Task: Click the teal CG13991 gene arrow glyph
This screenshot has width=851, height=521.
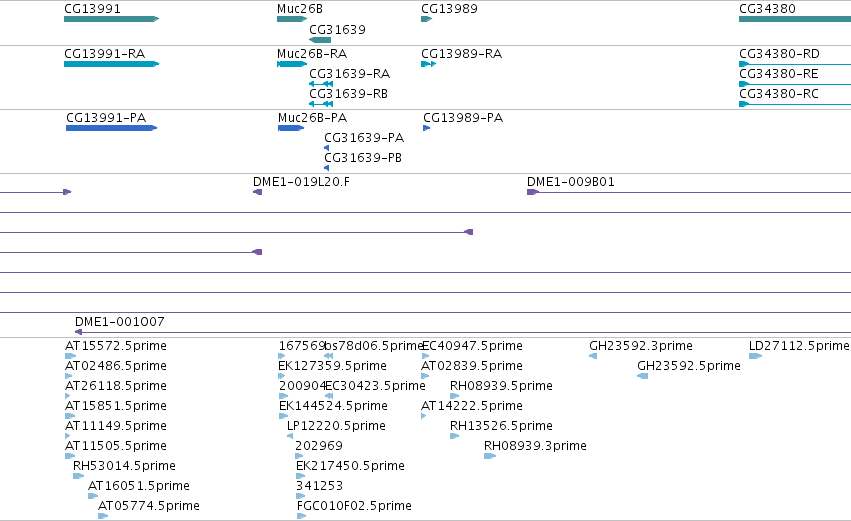Action: pyautogui.click(x=111, y=19)
